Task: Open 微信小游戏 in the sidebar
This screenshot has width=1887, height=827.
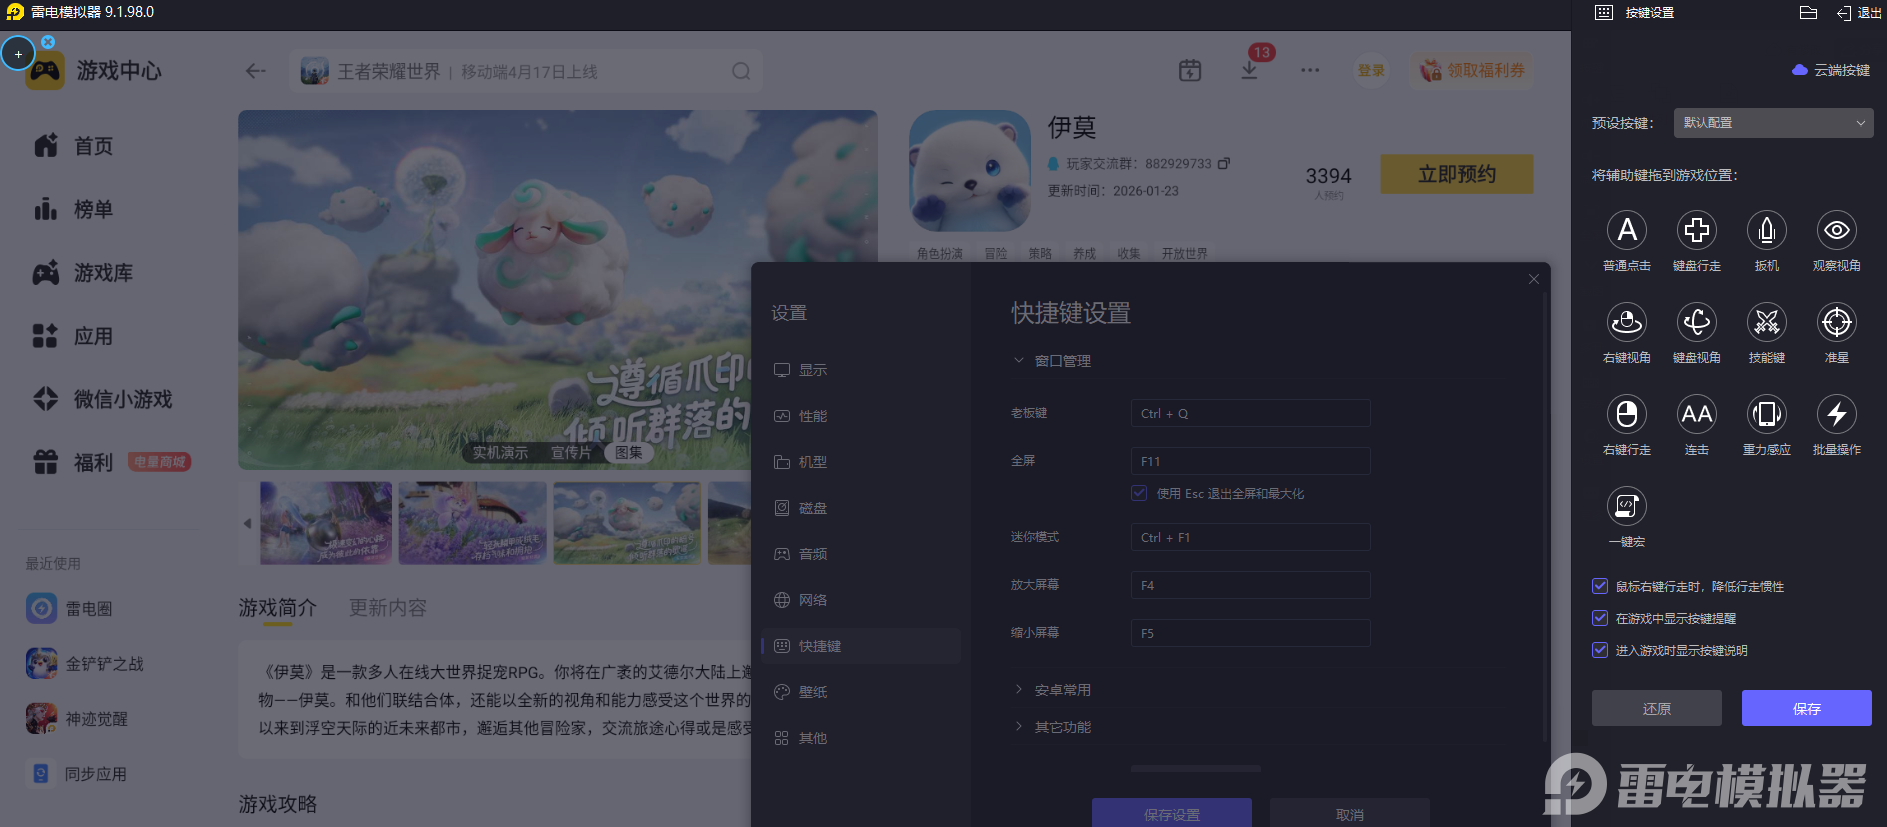Action: tap(103, 399)
